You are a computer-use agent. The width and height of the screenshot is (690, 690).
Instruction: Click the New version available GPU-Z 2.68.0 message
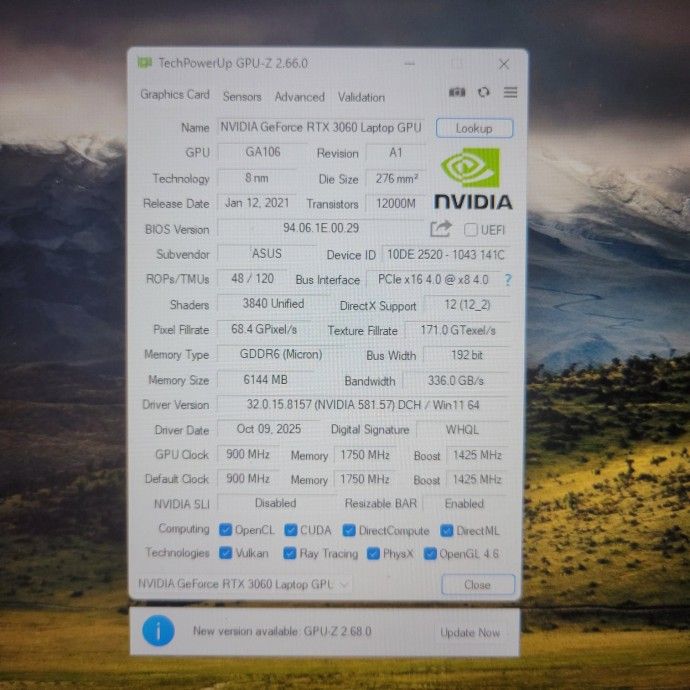[x=282, y=631]
